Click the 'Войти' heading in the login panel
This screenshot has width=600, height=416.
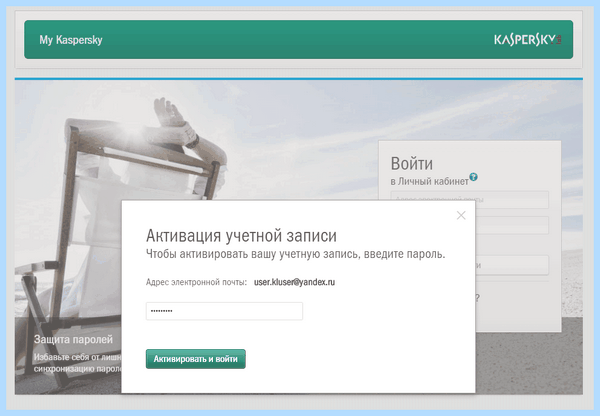point(412,163)
